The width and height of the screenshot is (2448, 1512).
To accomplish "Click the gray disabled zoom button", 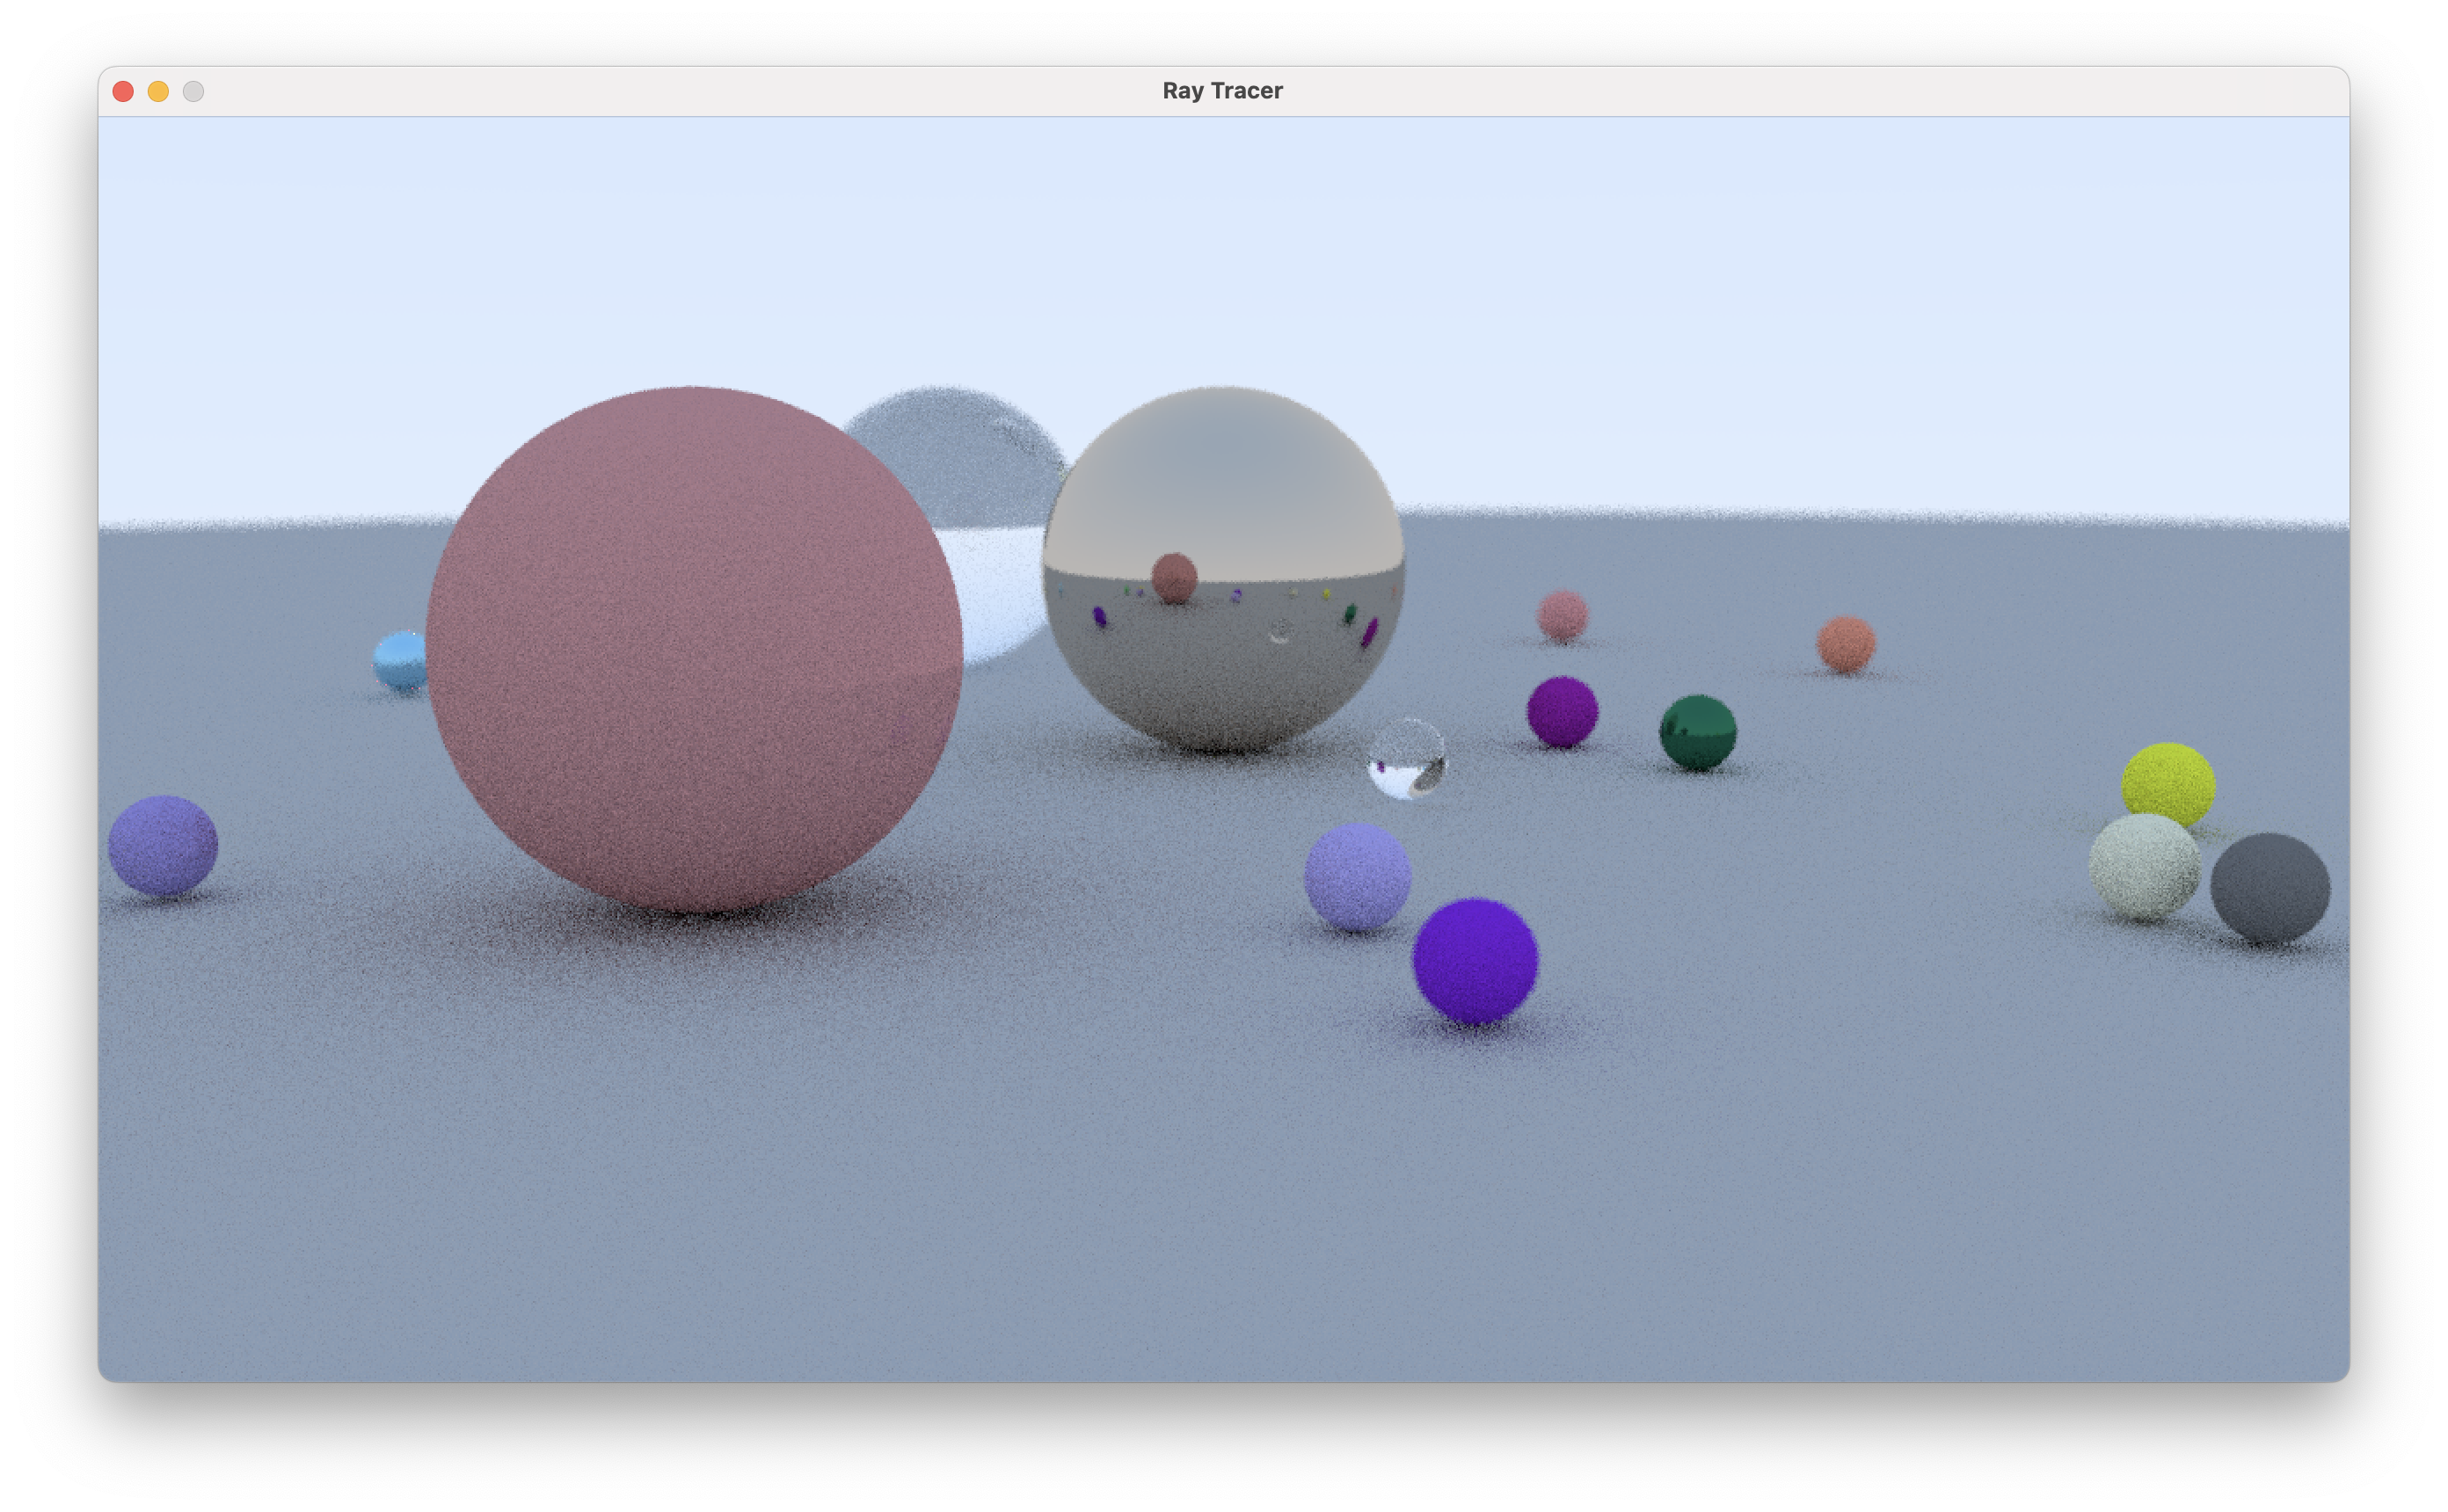I will coord(193,92).
